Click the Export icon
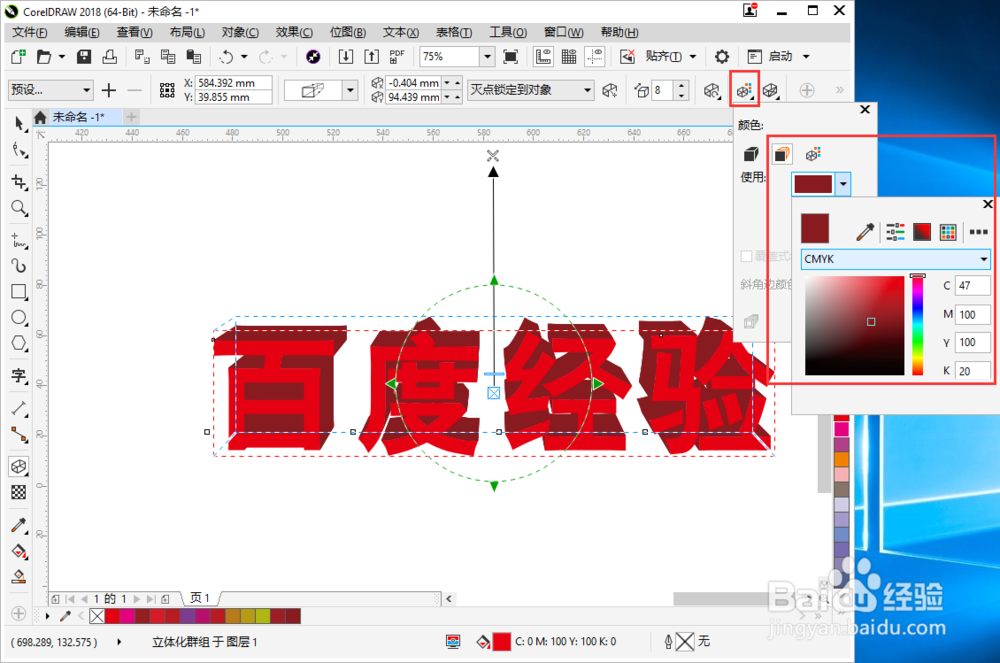The image size is (1000, 663). click(371, 57)
